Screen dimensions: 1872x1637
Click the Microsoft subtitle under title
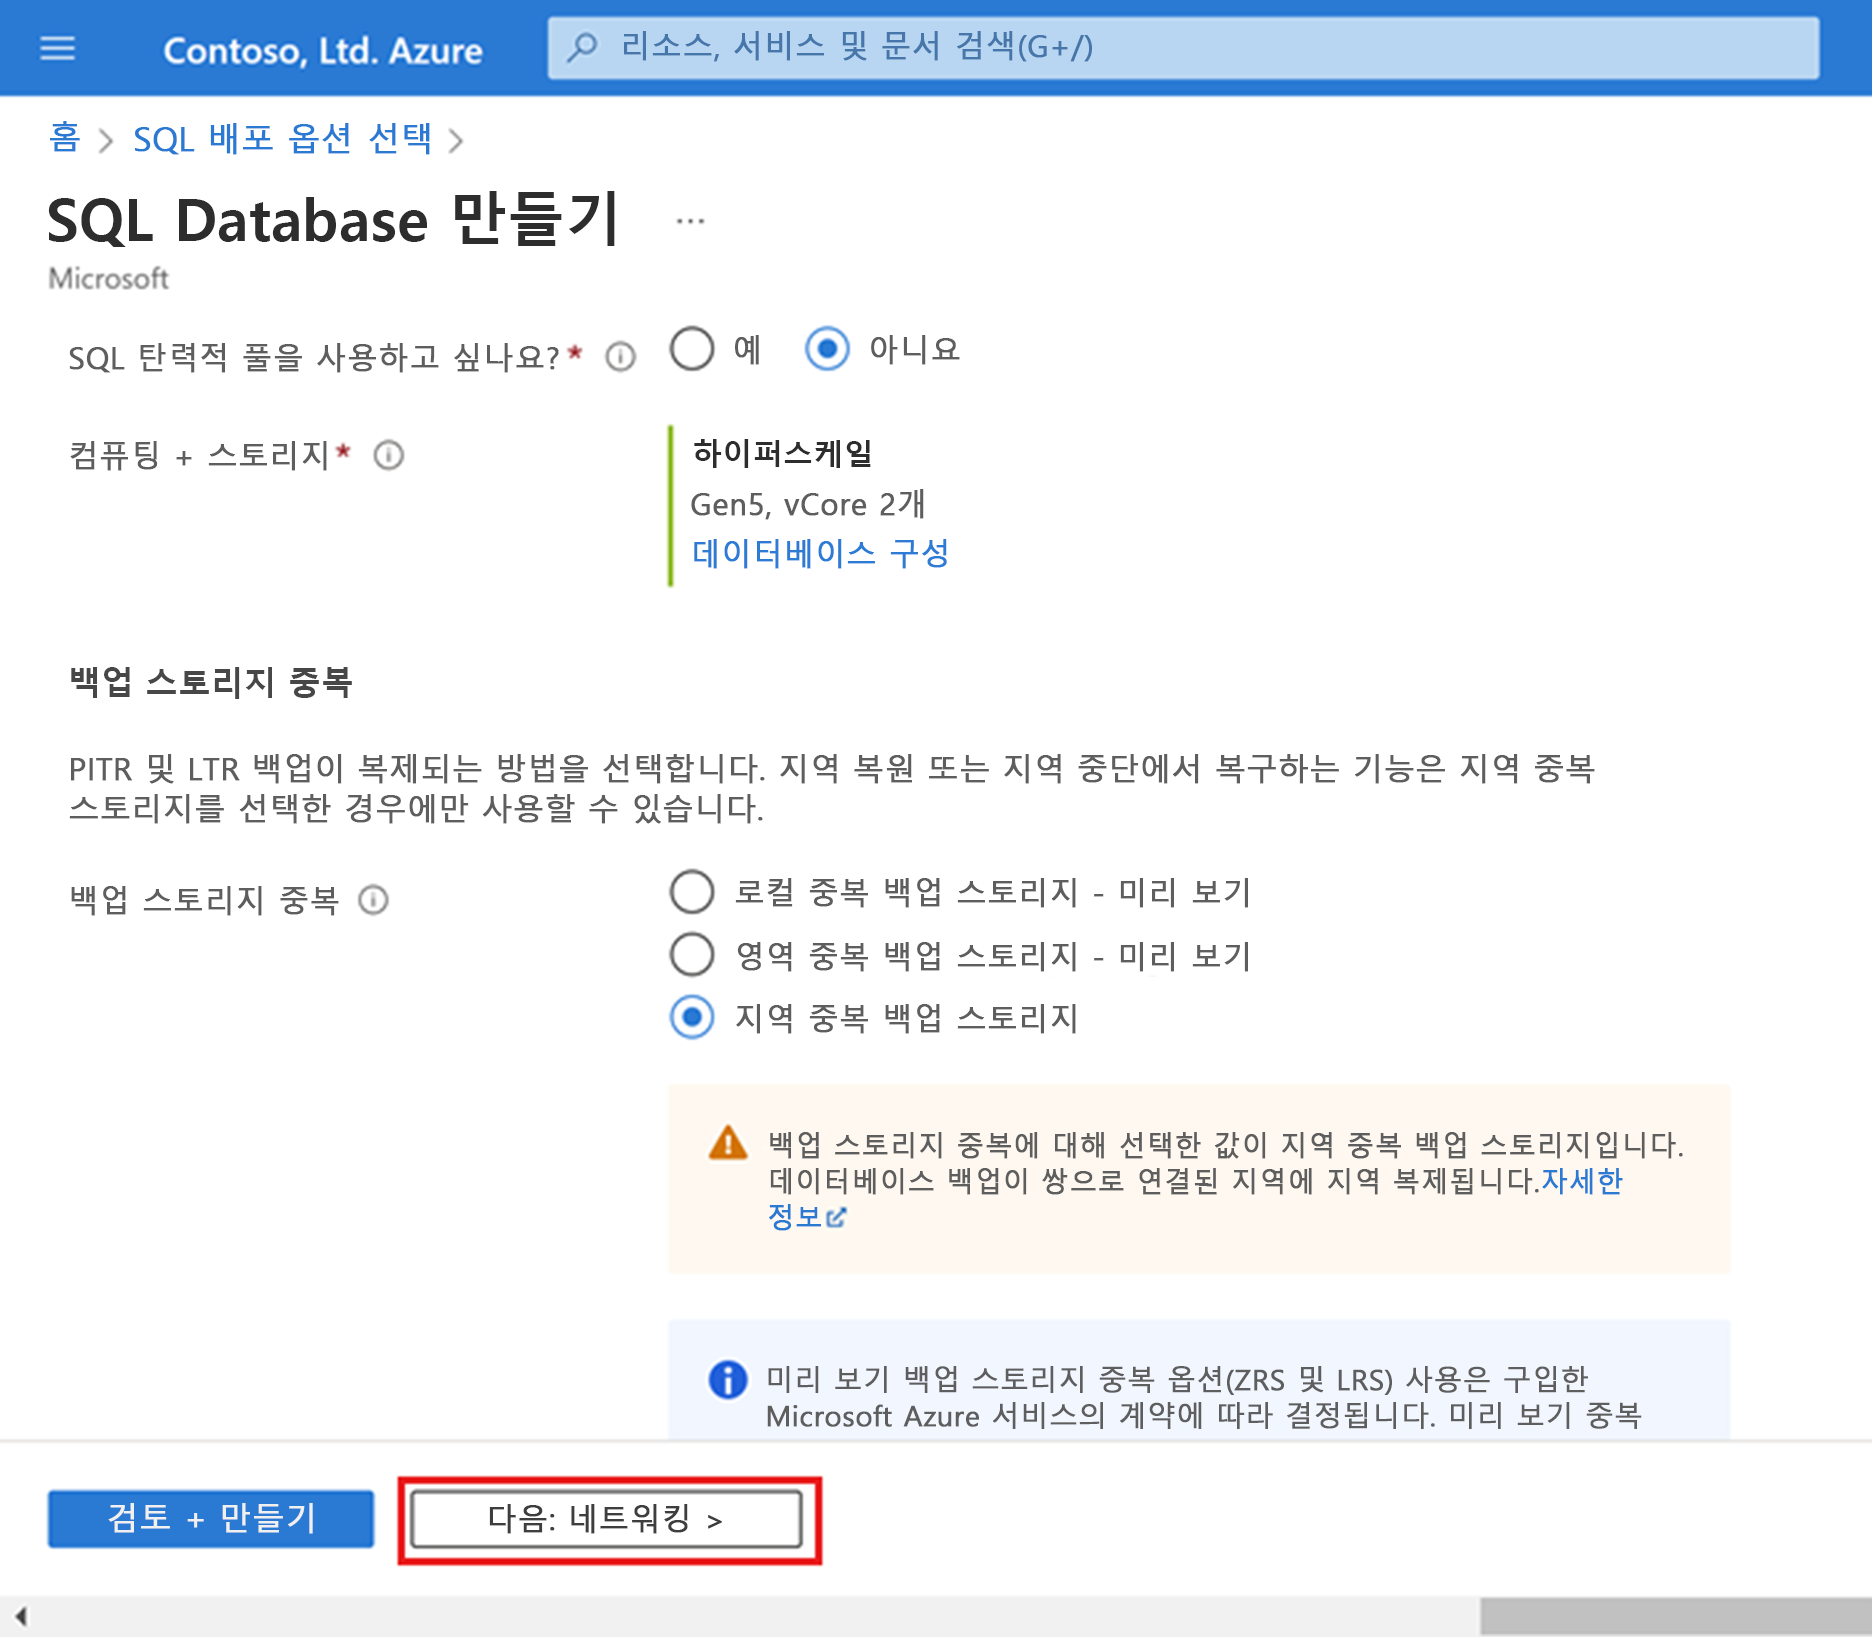coord(108,278)
